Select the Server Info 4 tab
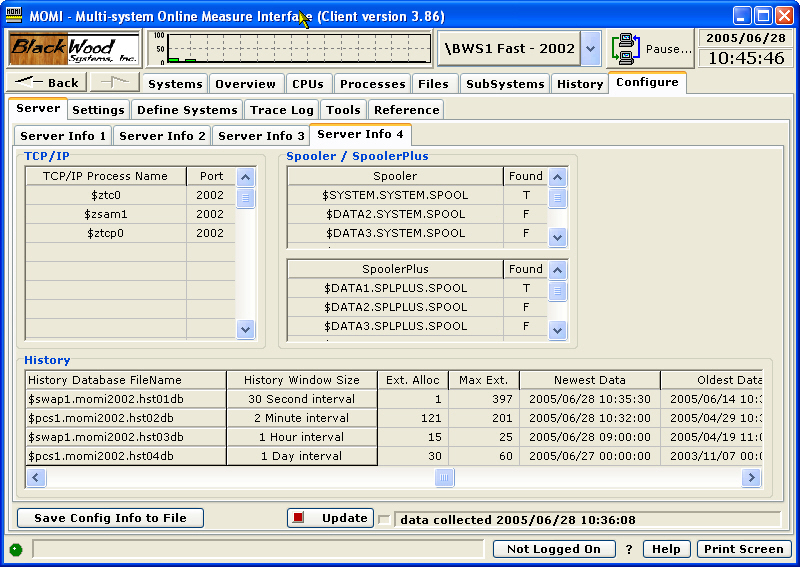Screen dimensions: 800x567 [360, 134]
